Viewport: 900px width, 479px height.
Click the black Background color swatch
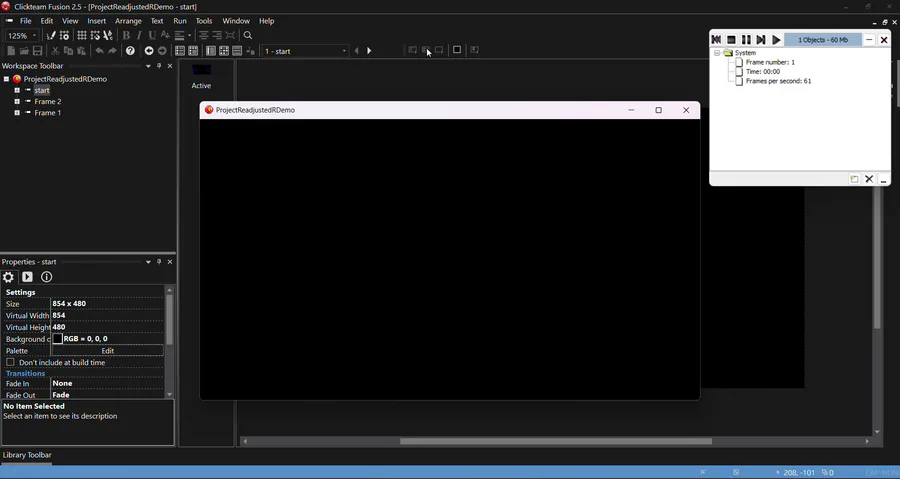pos(57,339)
